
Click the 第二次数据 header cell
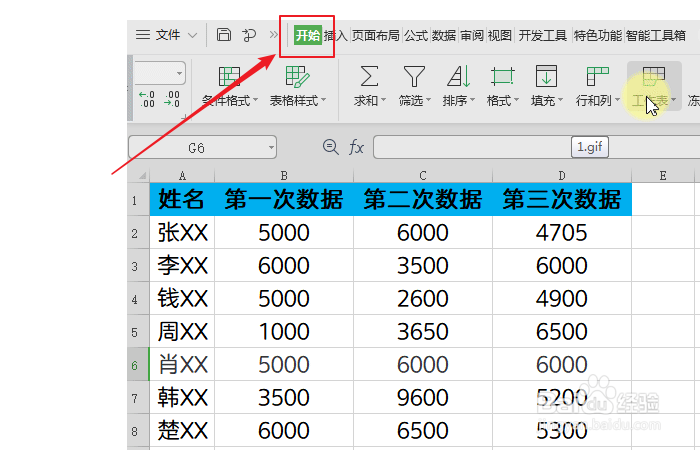pyautogui.click(x=423, y=200)
